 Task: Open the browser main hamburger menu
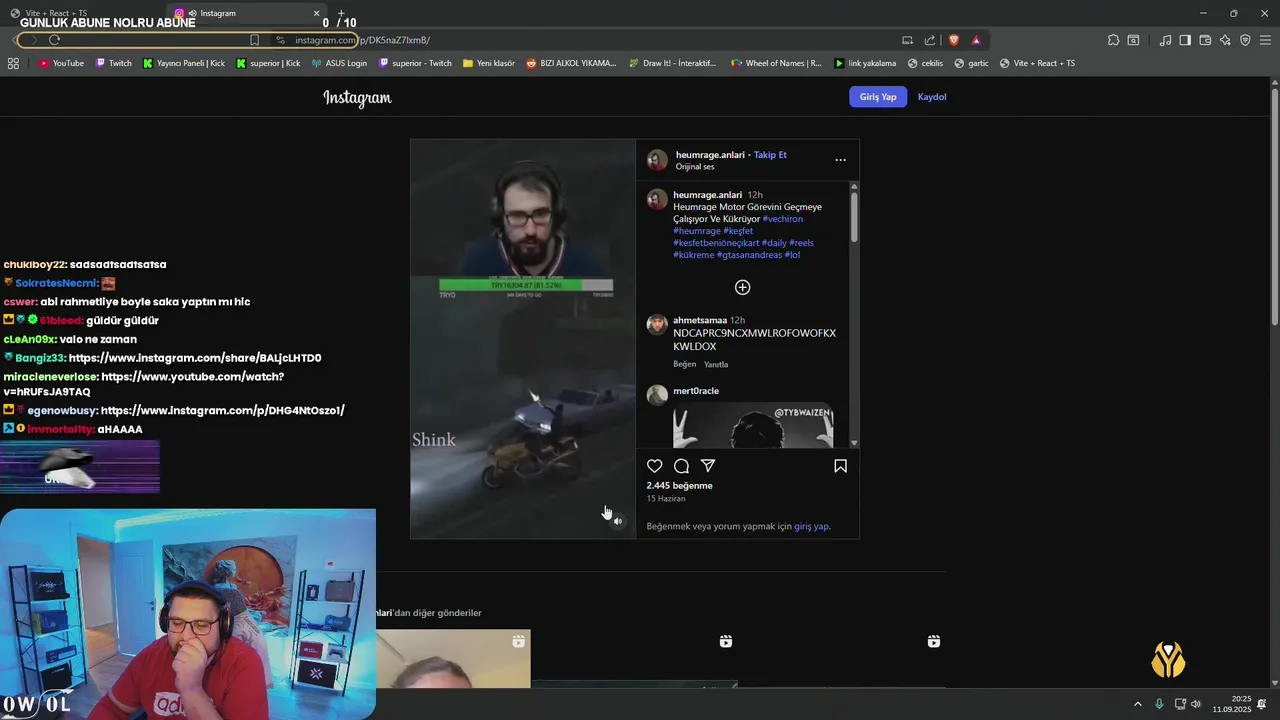1266,40
